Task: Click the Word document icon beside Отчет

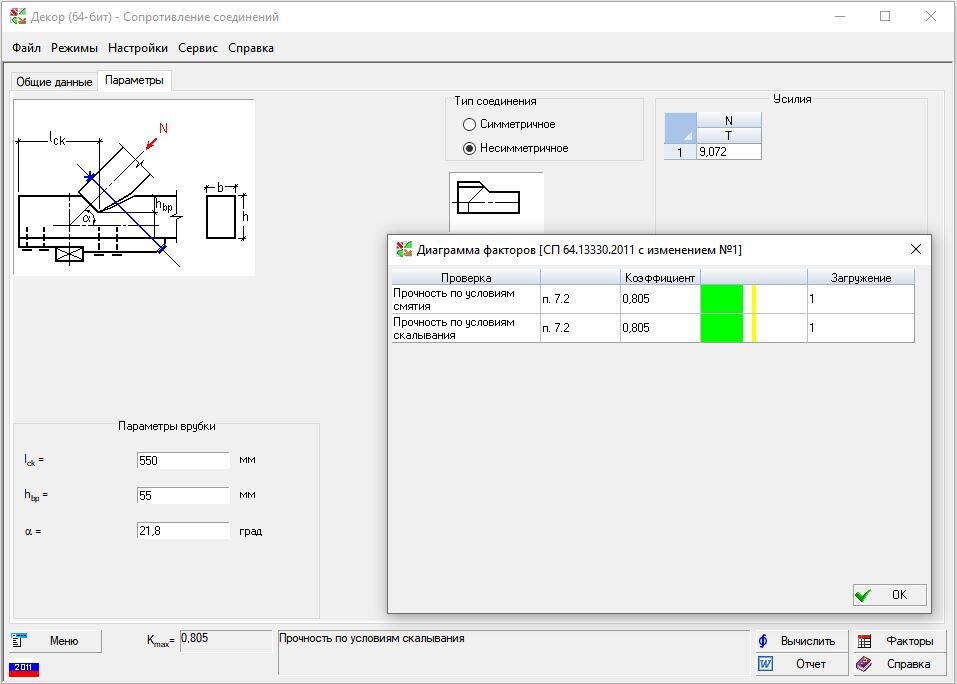Action: coord(765,664)
